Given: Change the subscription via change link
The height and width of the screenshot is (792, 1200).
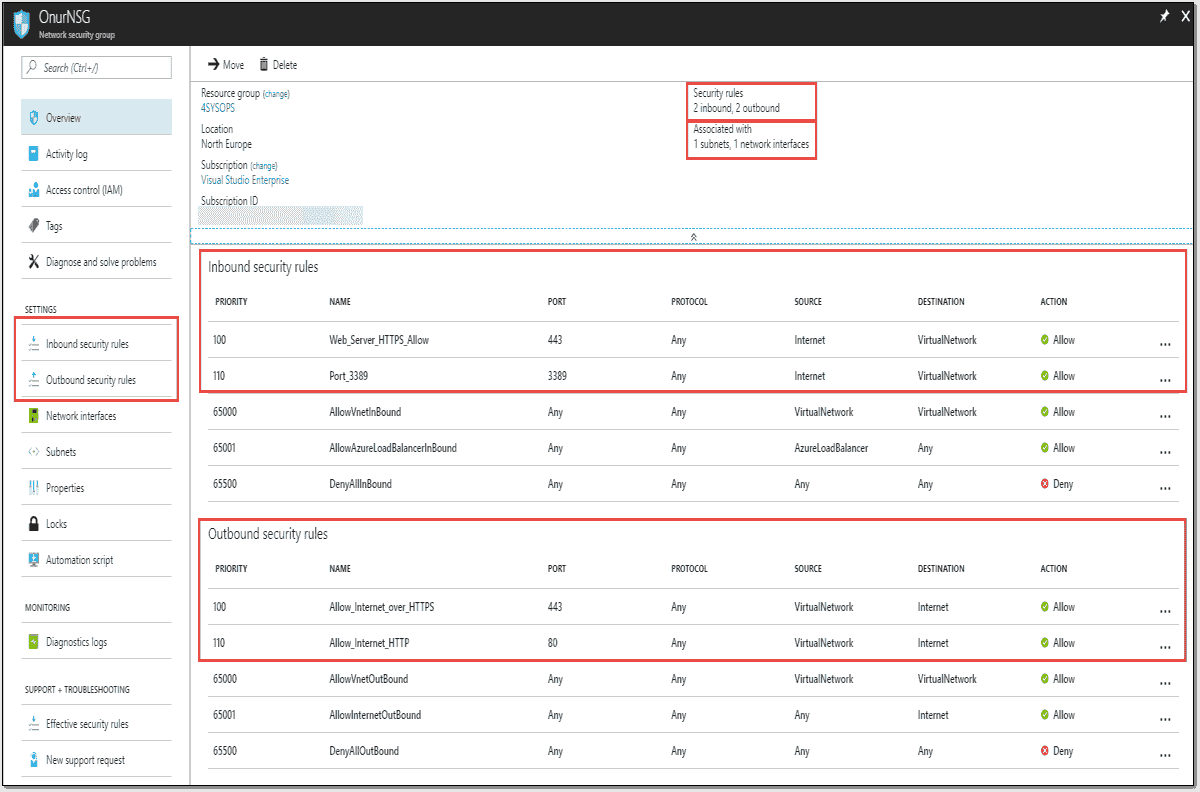Looking at the screenshot, I should pos(263,165).
